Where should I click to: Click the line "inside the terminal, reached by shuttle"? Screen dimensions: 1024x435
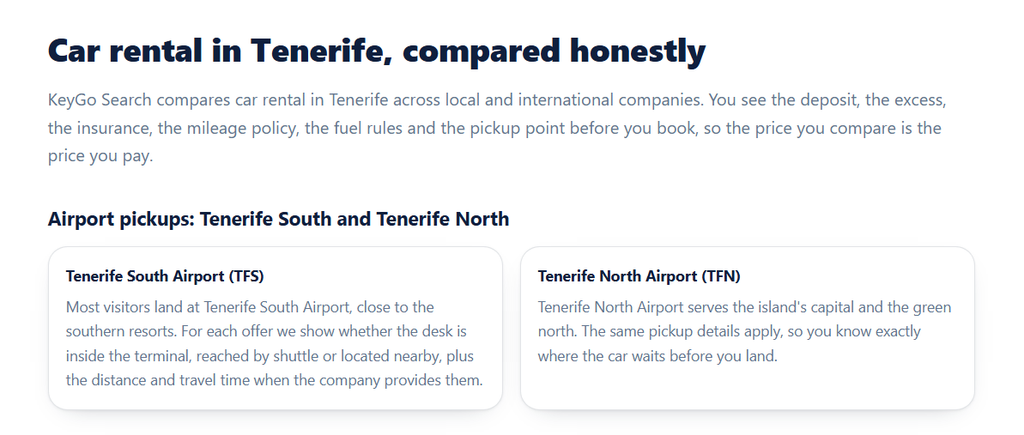270,357
